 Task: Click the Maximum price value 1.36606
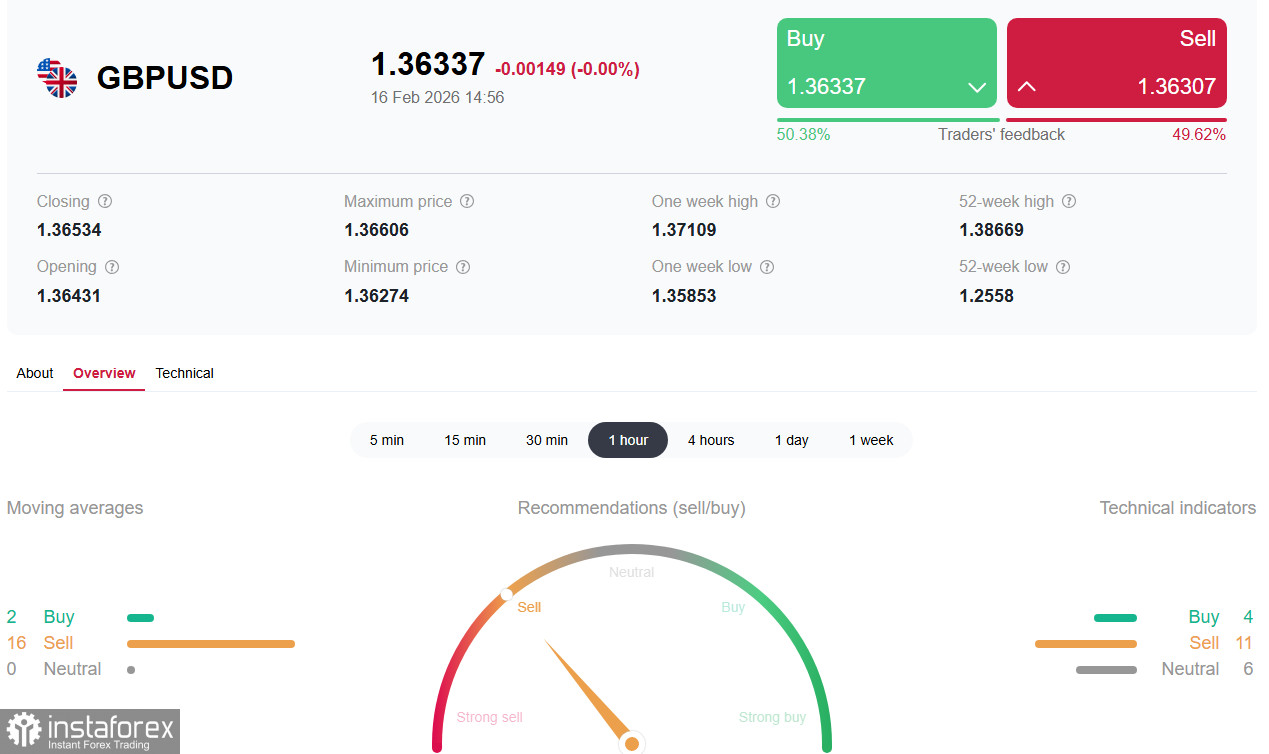click(x=376, y=230)
